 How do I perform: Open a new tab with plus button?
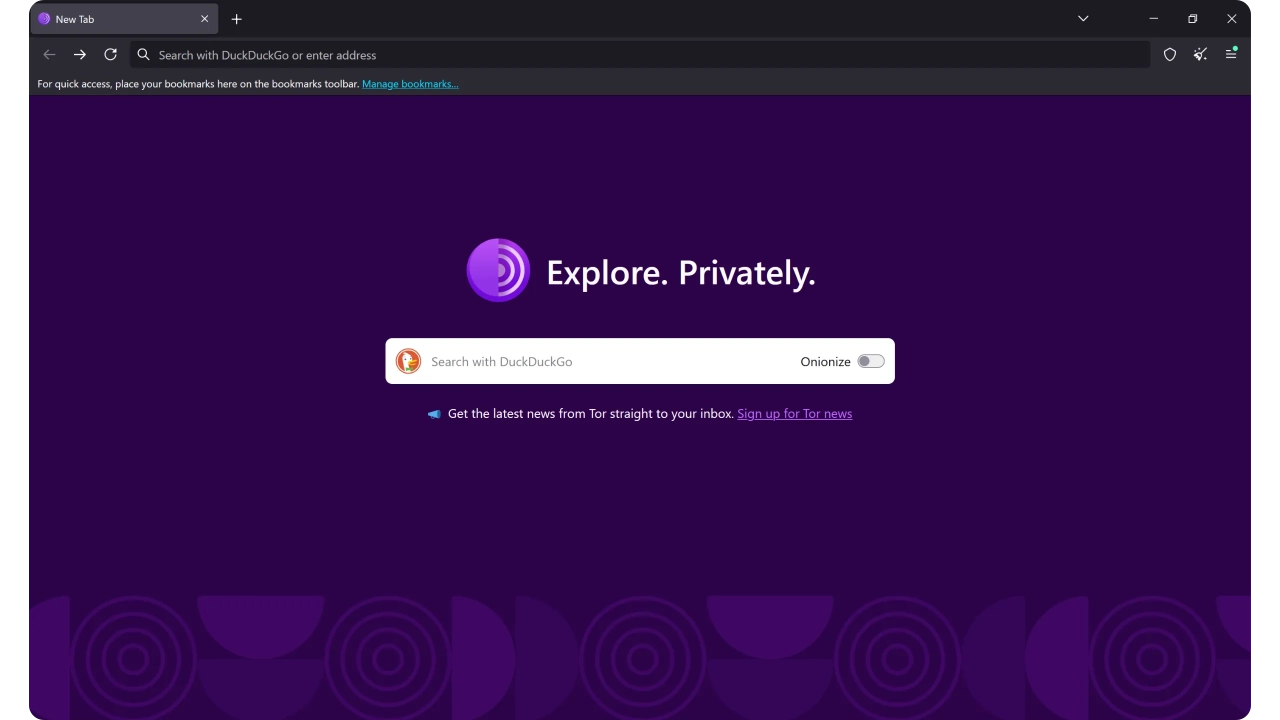pyautogui.click(x=237, y=19)
